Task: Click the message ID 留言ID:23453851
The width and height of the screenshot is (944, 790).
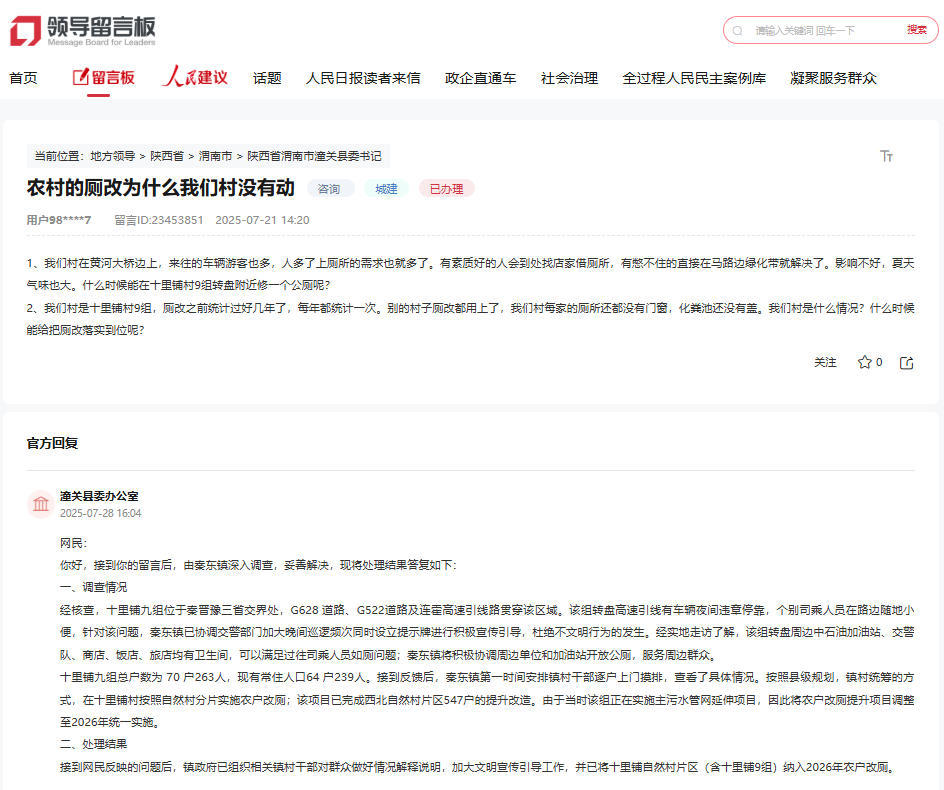Action: (x=159, y=220)
